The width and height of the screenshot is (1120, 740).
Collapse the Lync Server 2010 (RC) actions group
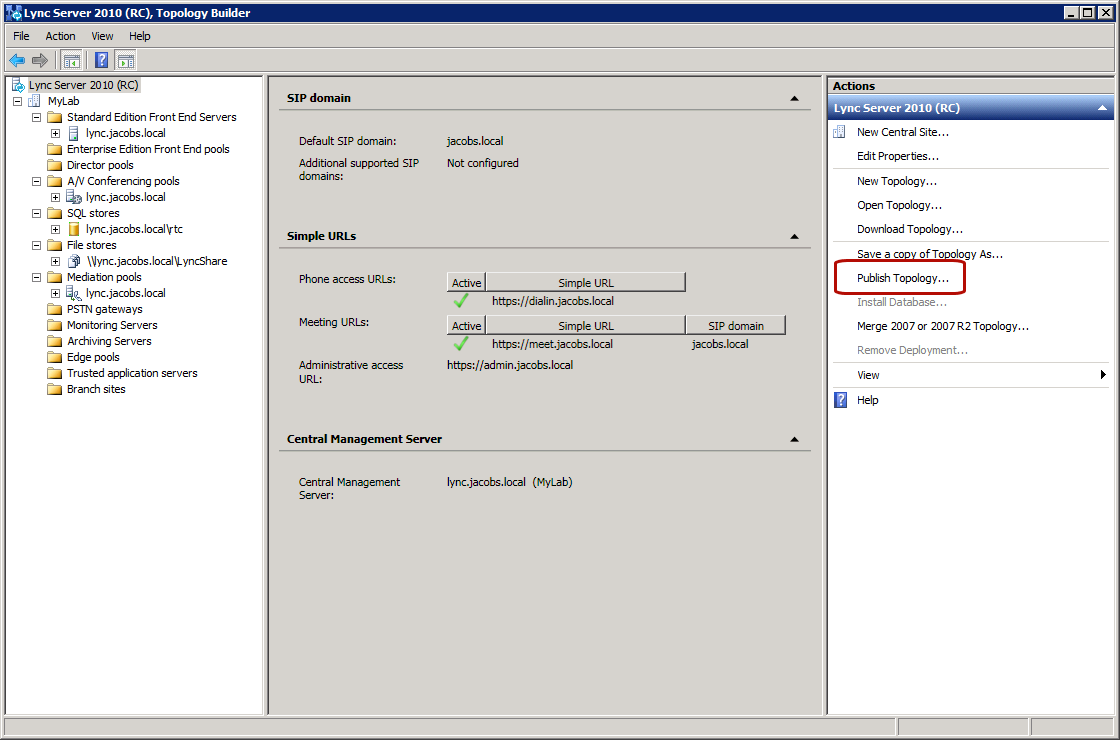pyautogui.click(x=1102, y=108)
